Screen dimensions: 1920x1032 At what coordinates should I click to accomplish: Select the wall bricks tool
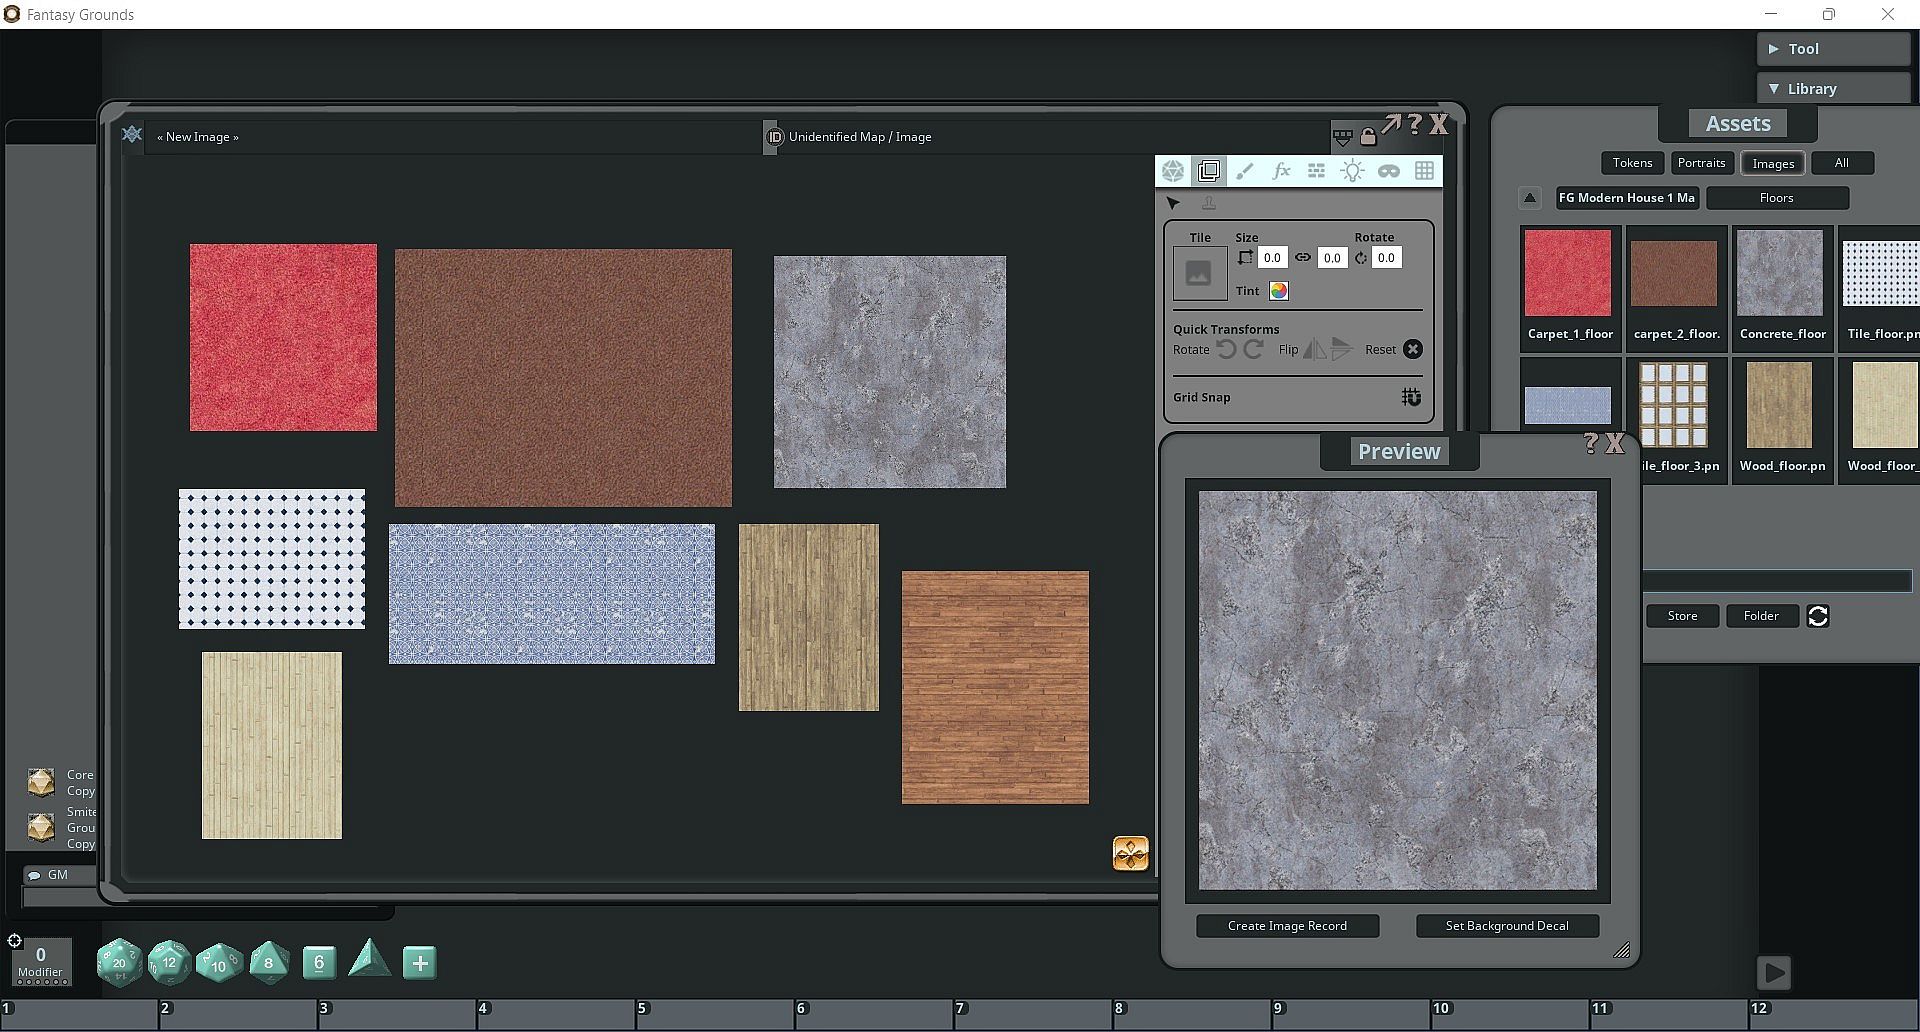pos(1316,171)
